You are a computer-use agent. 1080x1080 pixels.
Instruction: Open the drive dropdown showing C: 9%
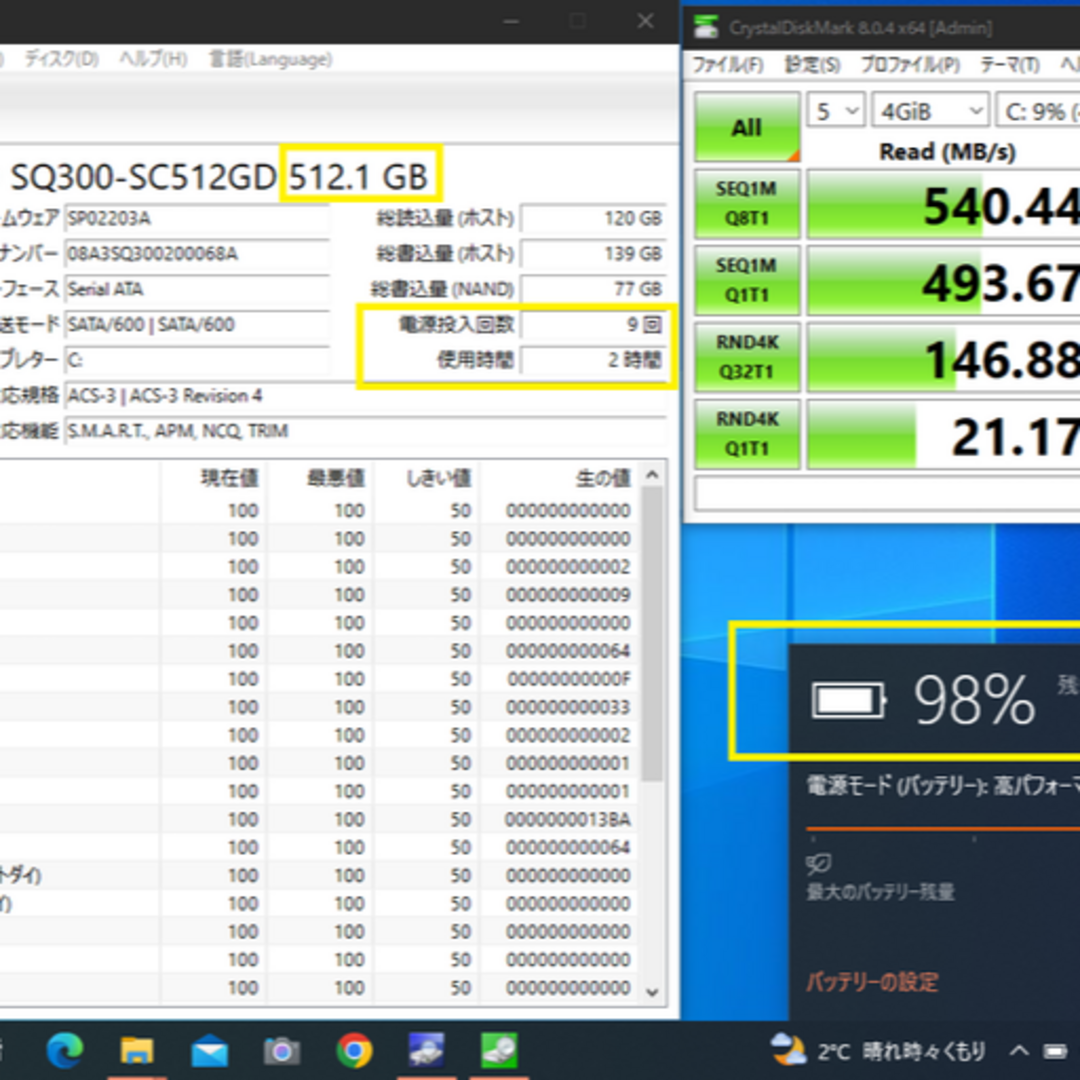[x=1038, y=110]
